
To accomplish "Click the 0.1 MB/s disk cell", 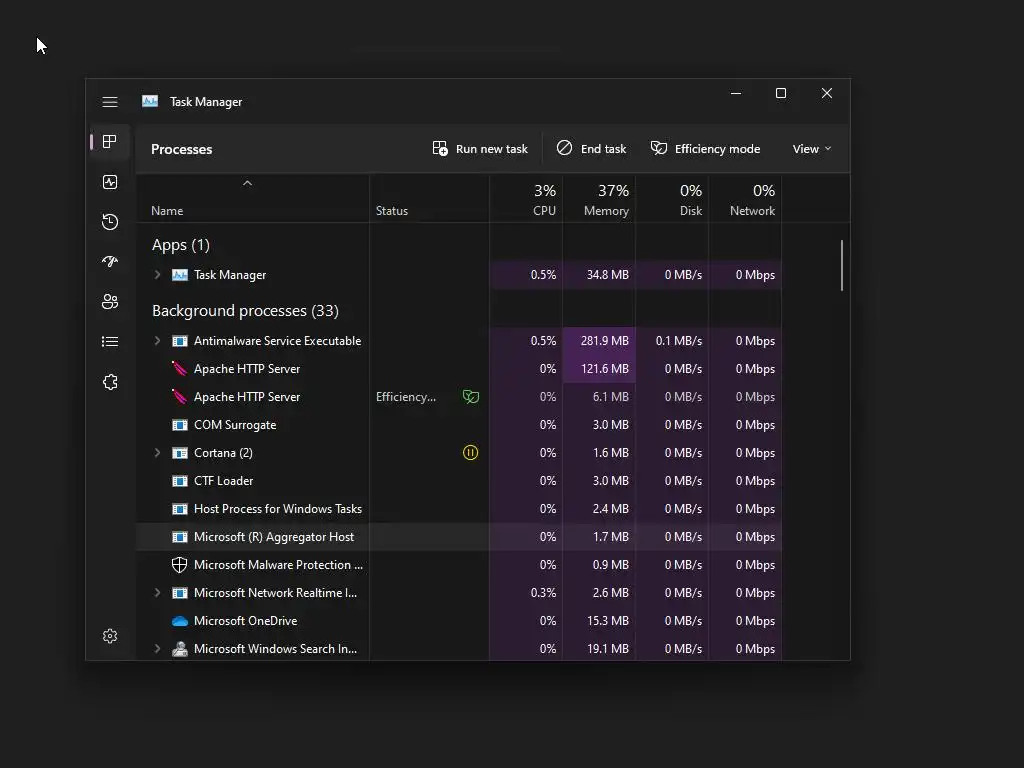I will pyautogui.click(x=672, y=341).
